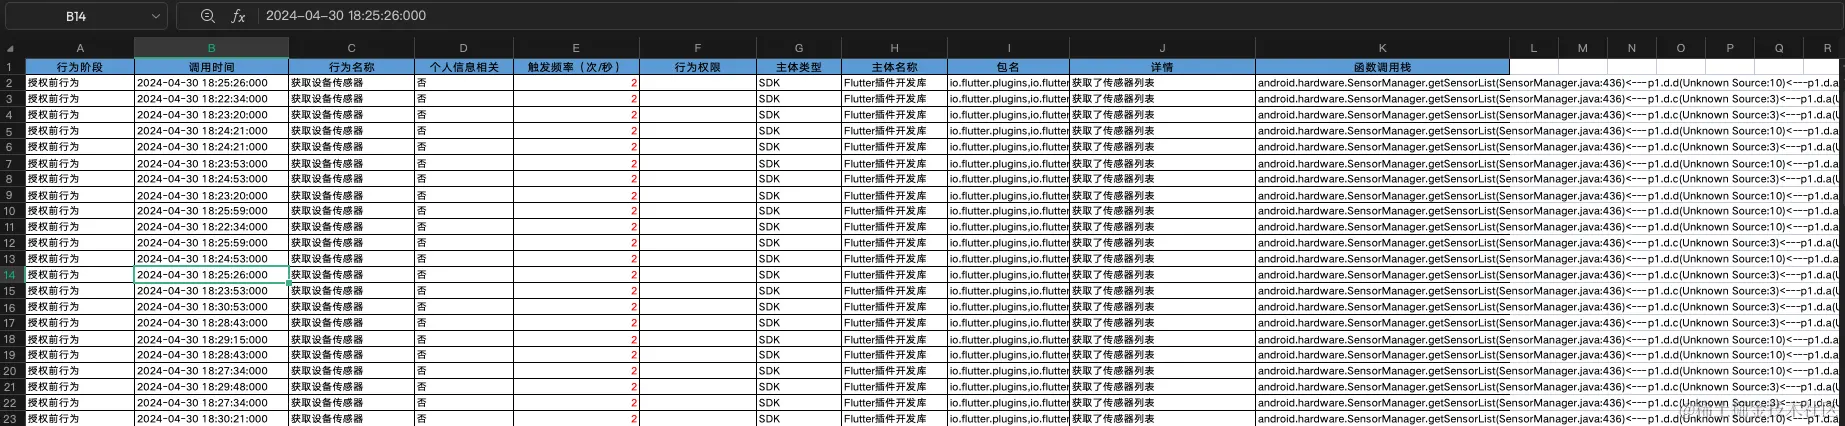Open the zoom magnifier icon beside formula bar
Viewport: 1845px width, 426px height.
pyautogui.click(x=207, y=16)
